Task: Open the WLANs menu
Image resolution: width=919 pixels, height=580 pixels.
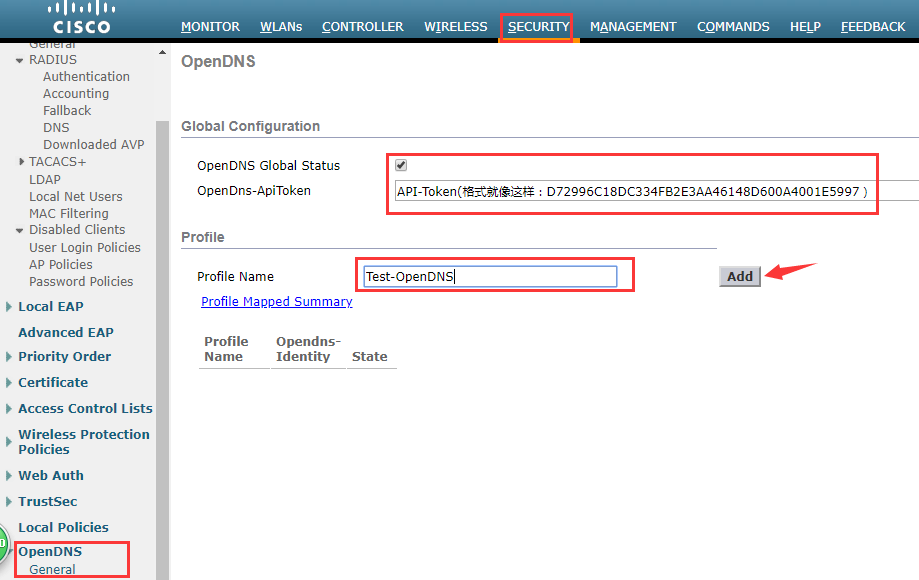Action: pos(281,27)
